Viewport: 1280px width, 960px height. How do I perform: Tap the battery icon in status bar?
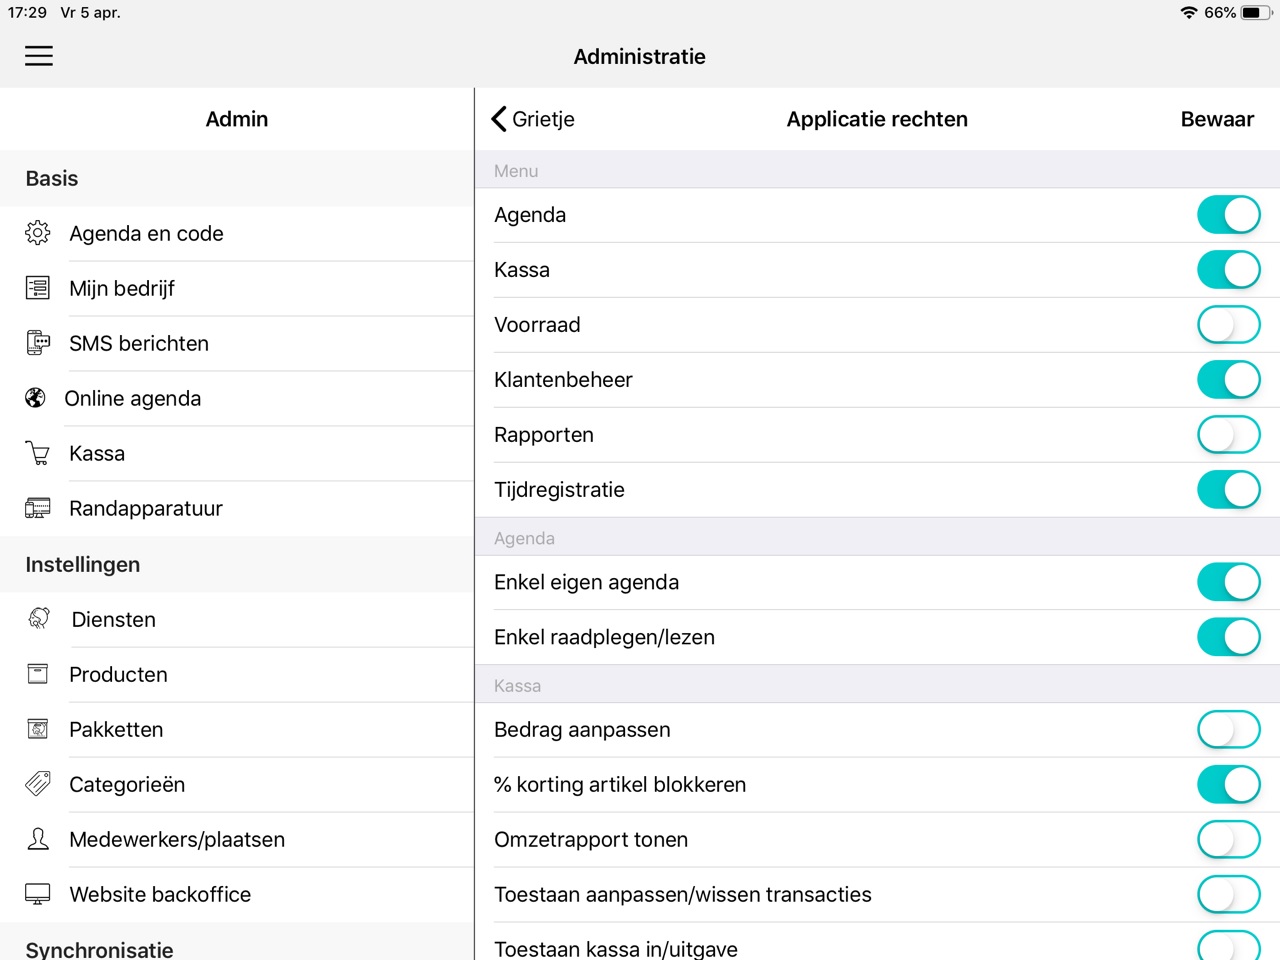[x=1256, y=13]
